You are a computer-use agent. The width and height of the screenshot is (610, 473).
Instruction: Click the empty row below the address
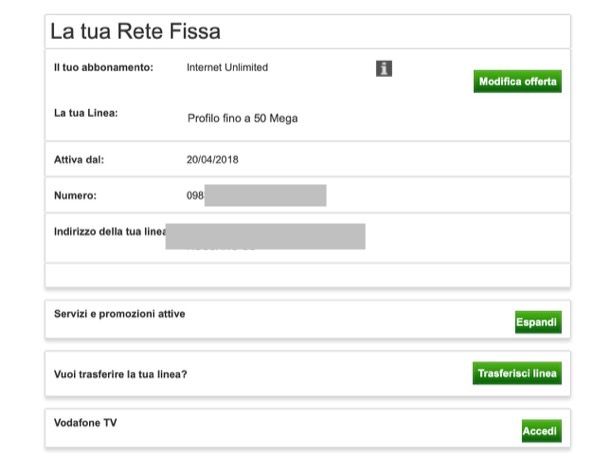(x=307, y=275)
